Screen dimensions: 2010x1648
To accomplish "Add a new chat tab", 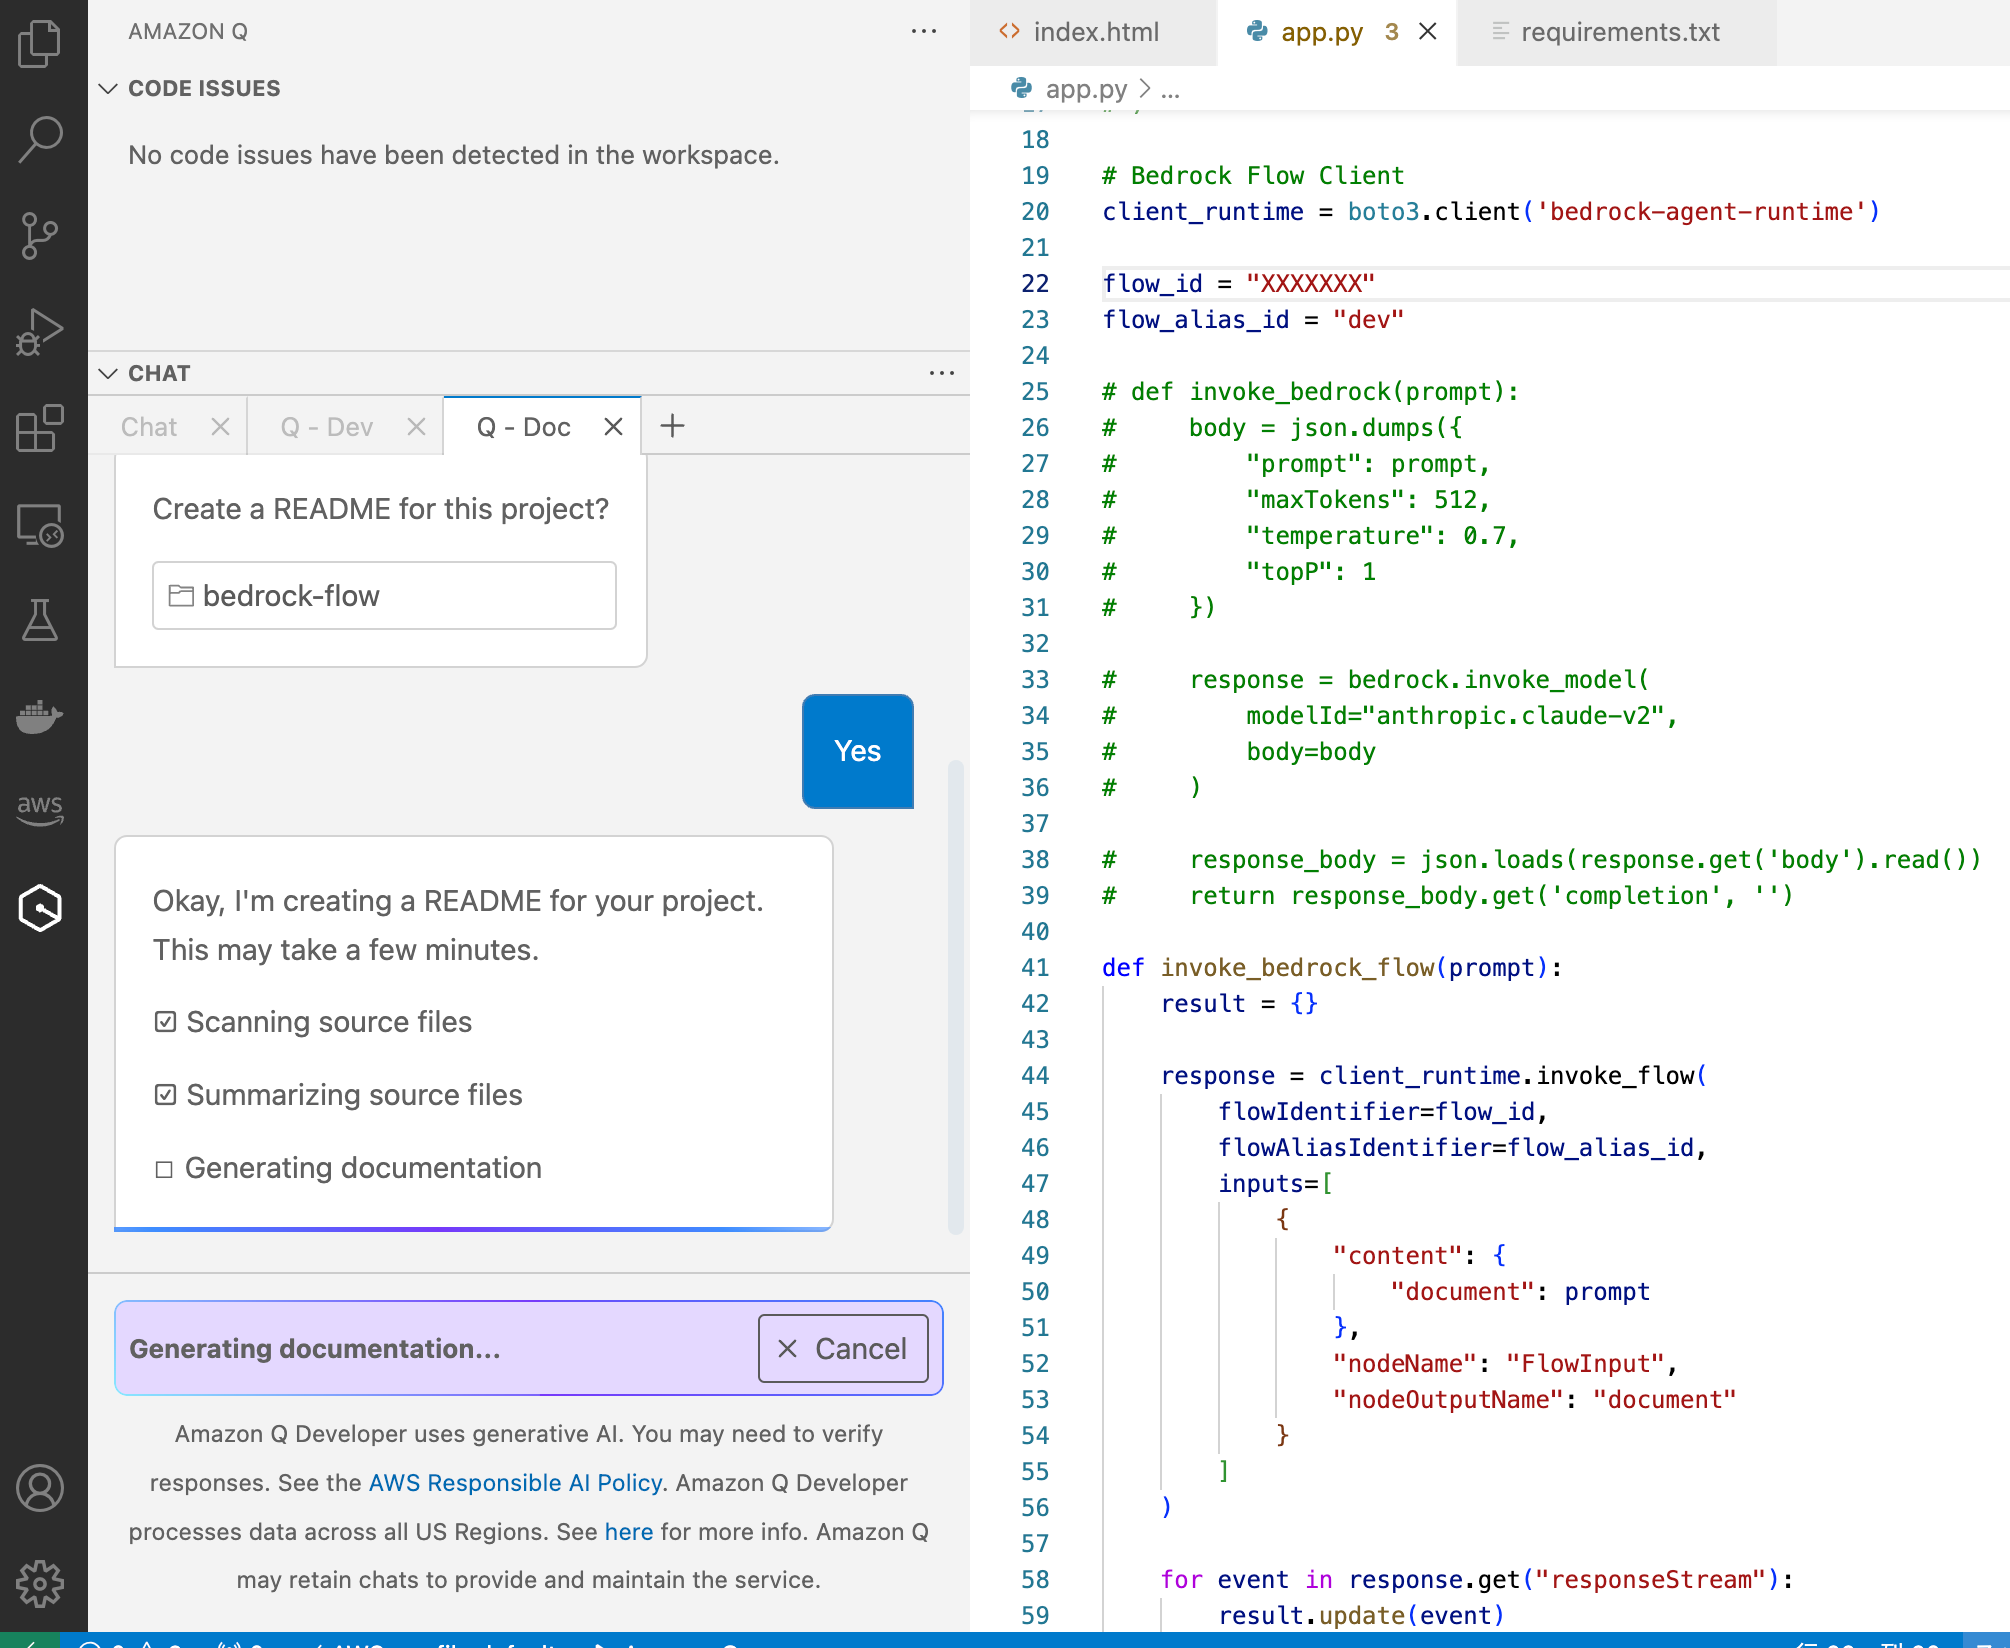I will pos(673,426).
